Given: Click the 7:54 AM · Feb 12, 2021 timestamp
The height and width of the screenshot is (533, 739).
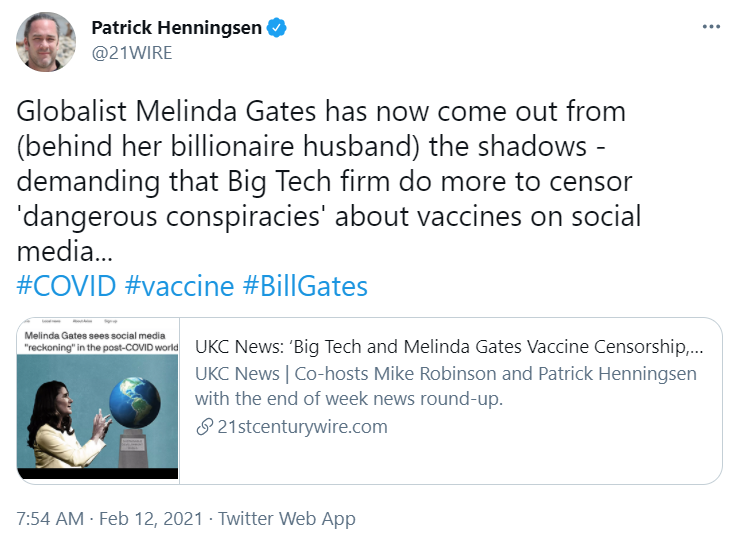Looking at the screenshot, I should (110, 518).
